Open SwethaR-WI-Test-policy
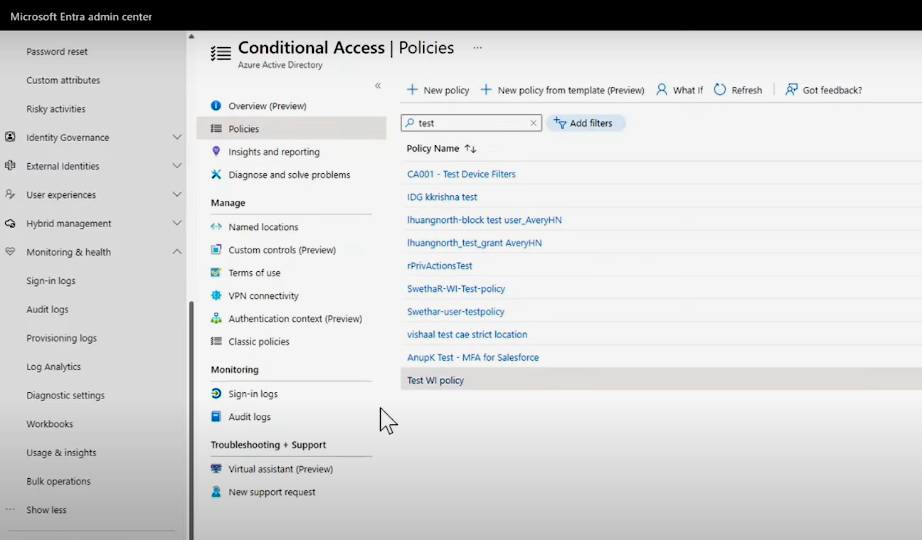Screen dimensions: 922x540 456,289
